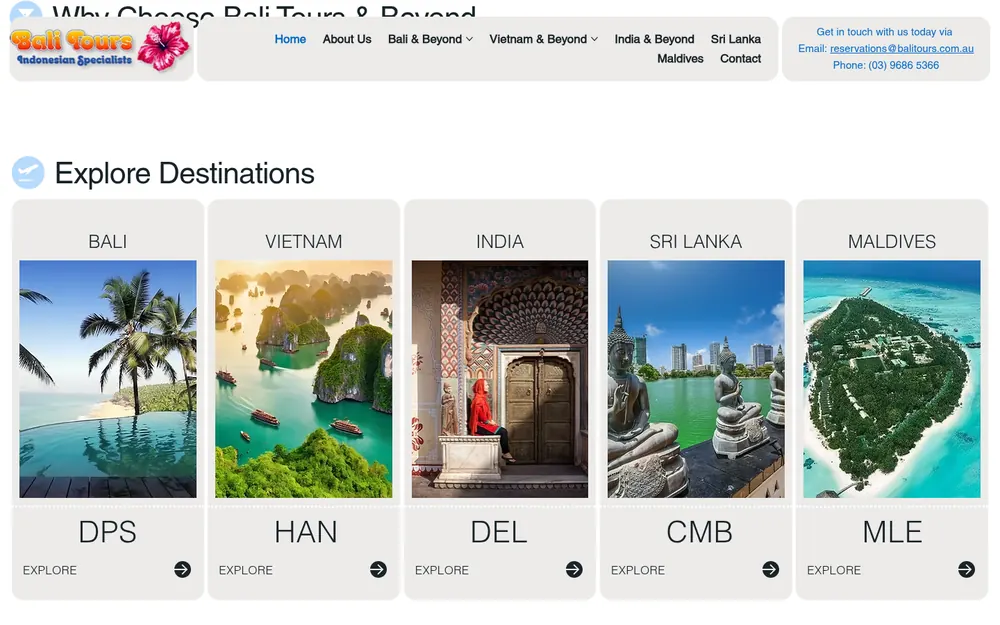Click the VIETNAM card title
This screenshot has width=1000, height=625.
coord(304,242)
